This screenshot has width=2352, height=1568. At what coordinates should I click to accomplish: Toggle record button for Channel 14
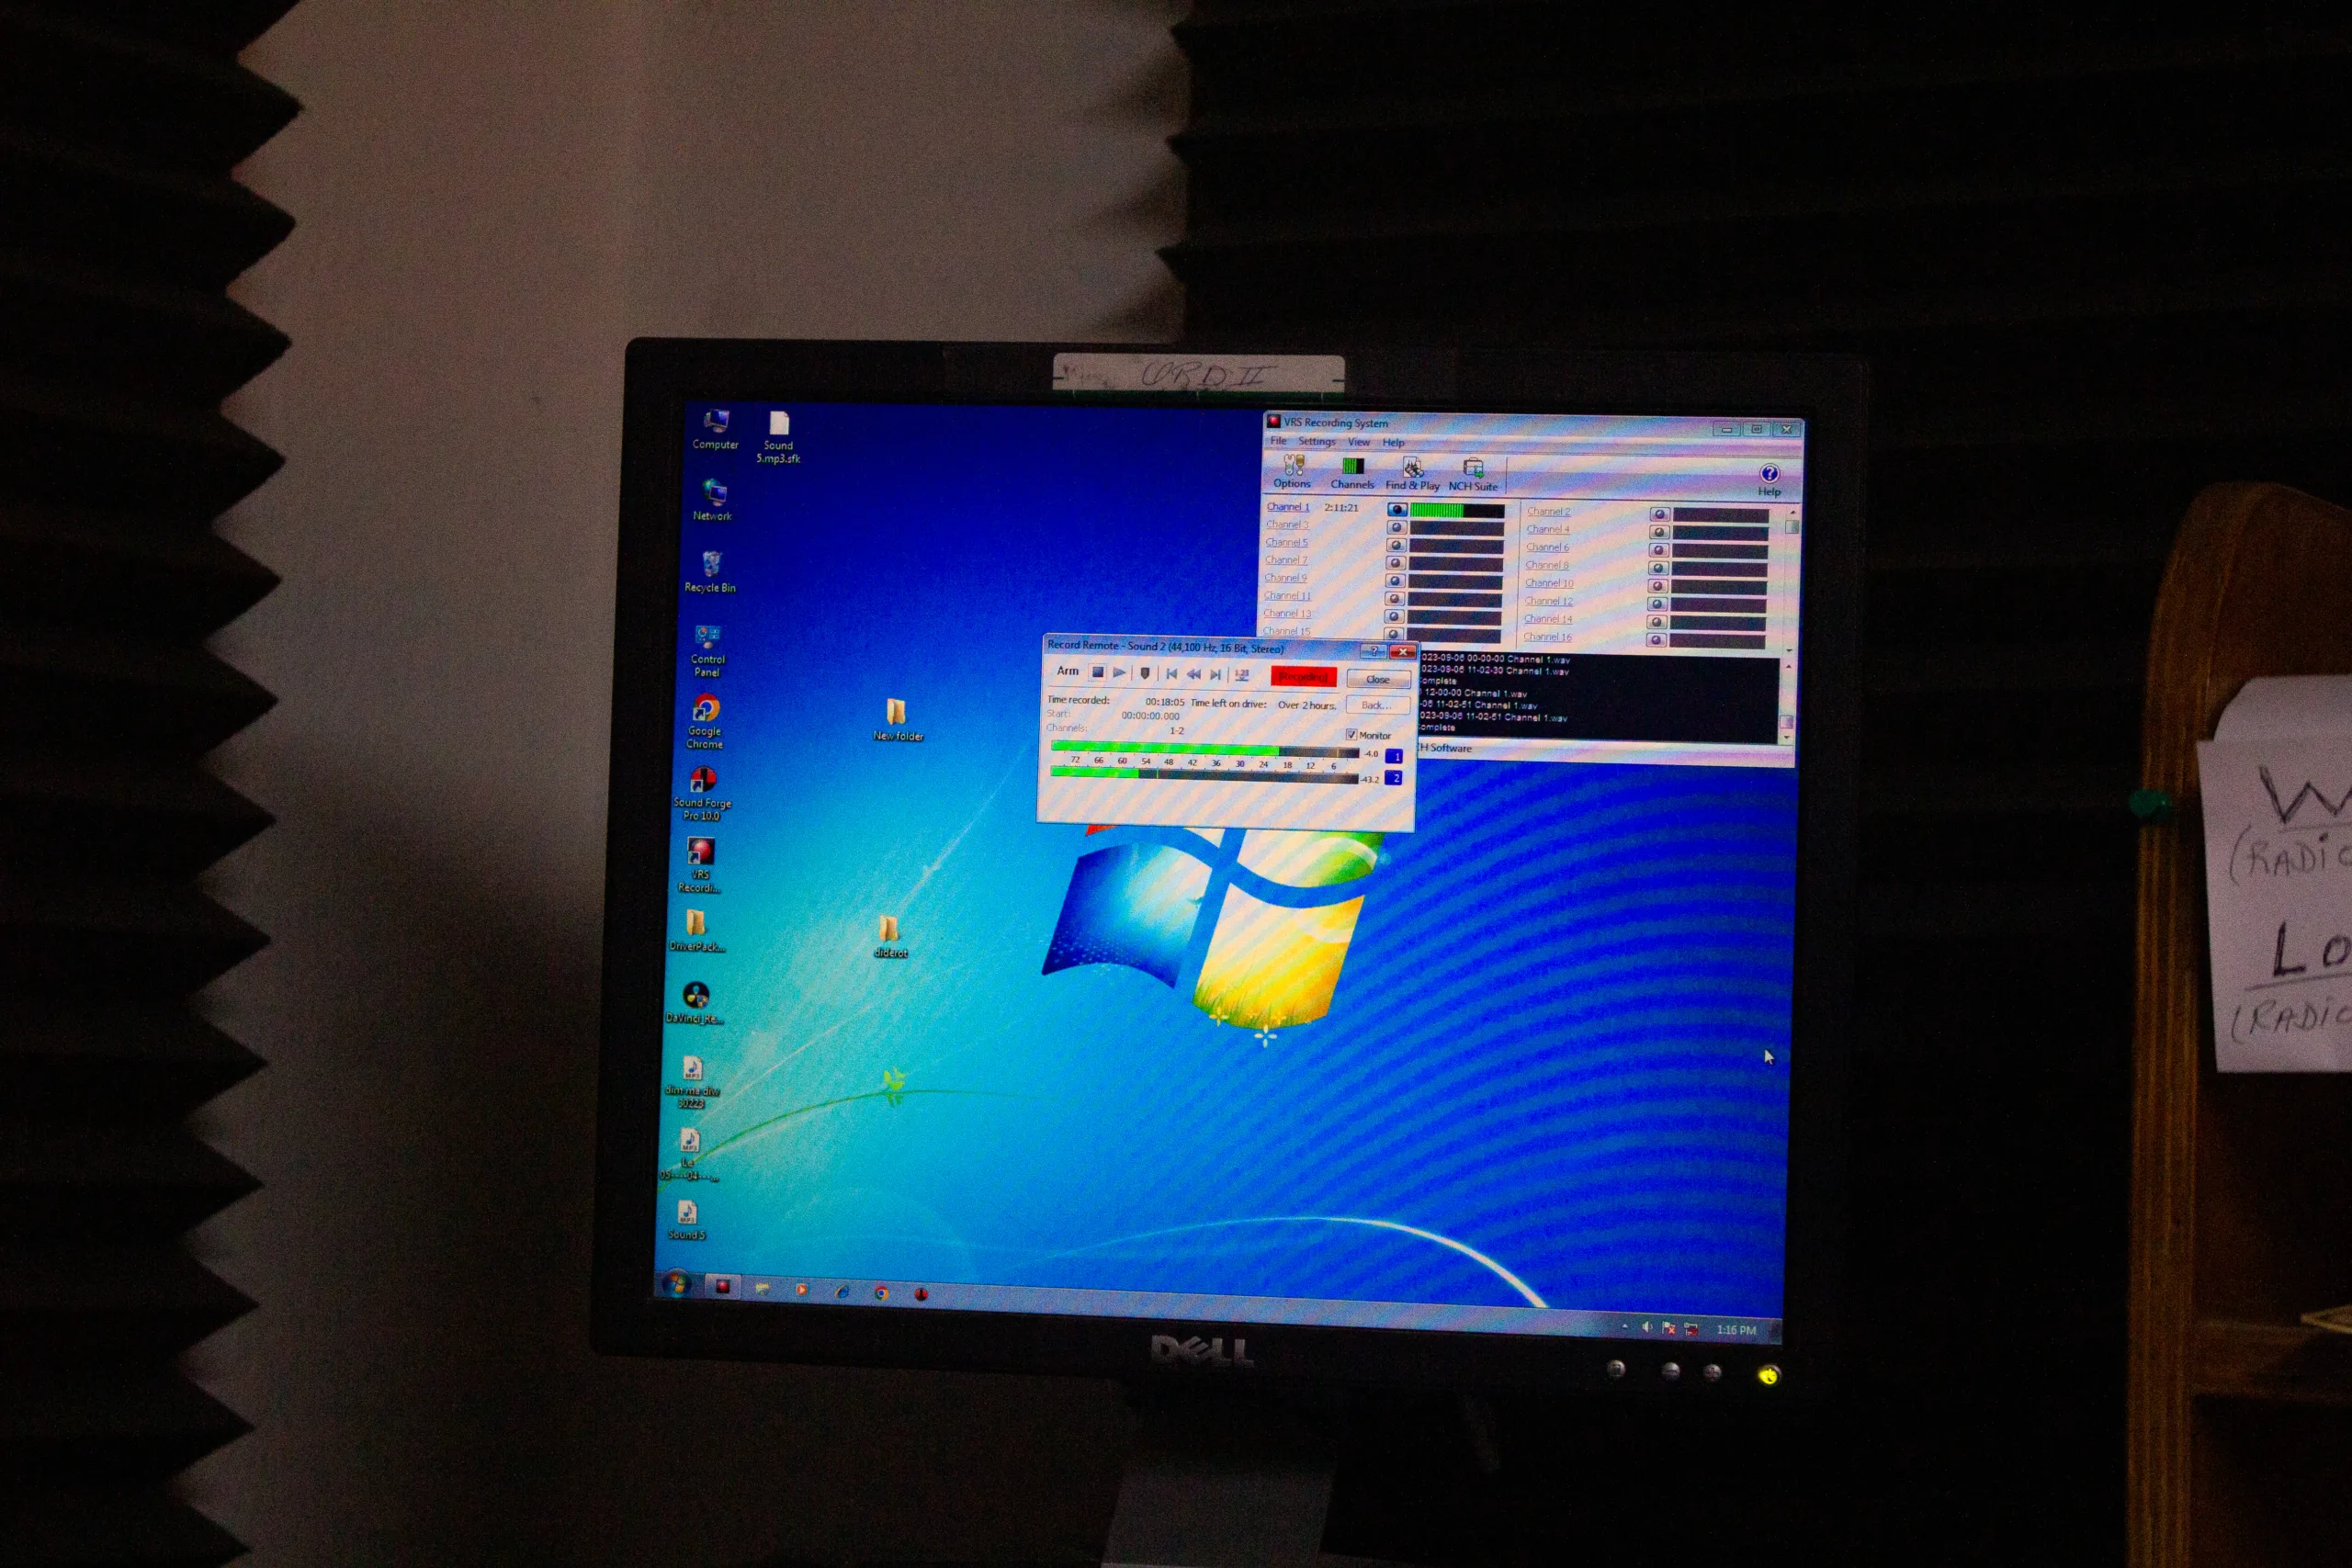point(1657,622)
